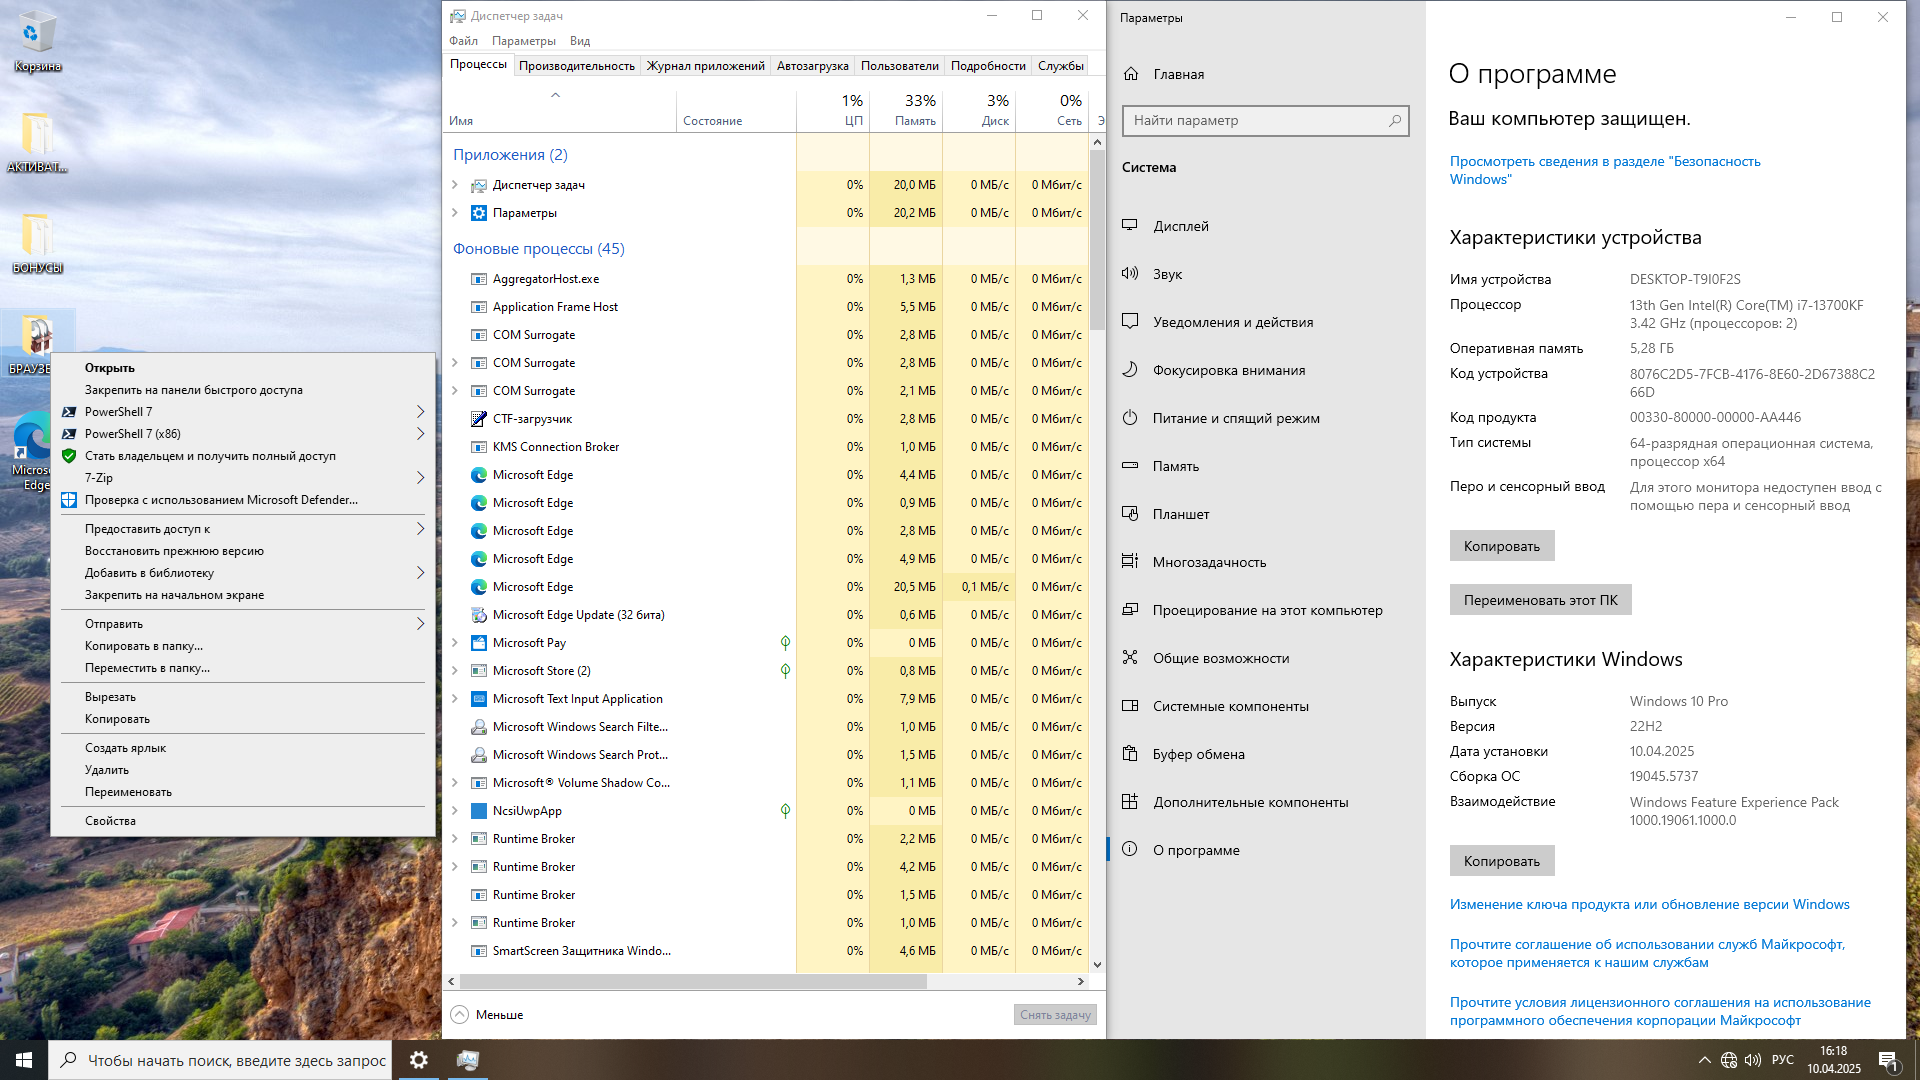This screenshot has width=1920, height=1080.
Task: Click the taskbar search box
Action: pyautogui.click(x=220, y=1060)
